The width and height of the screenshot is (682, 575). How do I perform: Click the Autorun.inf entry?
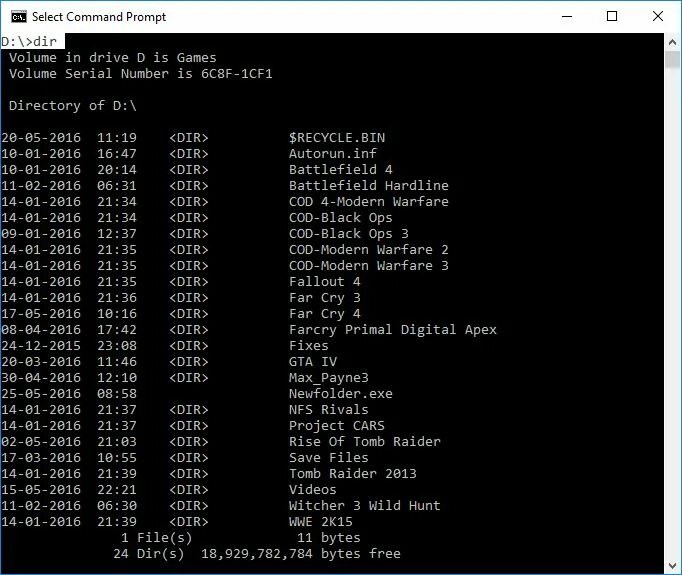click(x=333, y=154)
